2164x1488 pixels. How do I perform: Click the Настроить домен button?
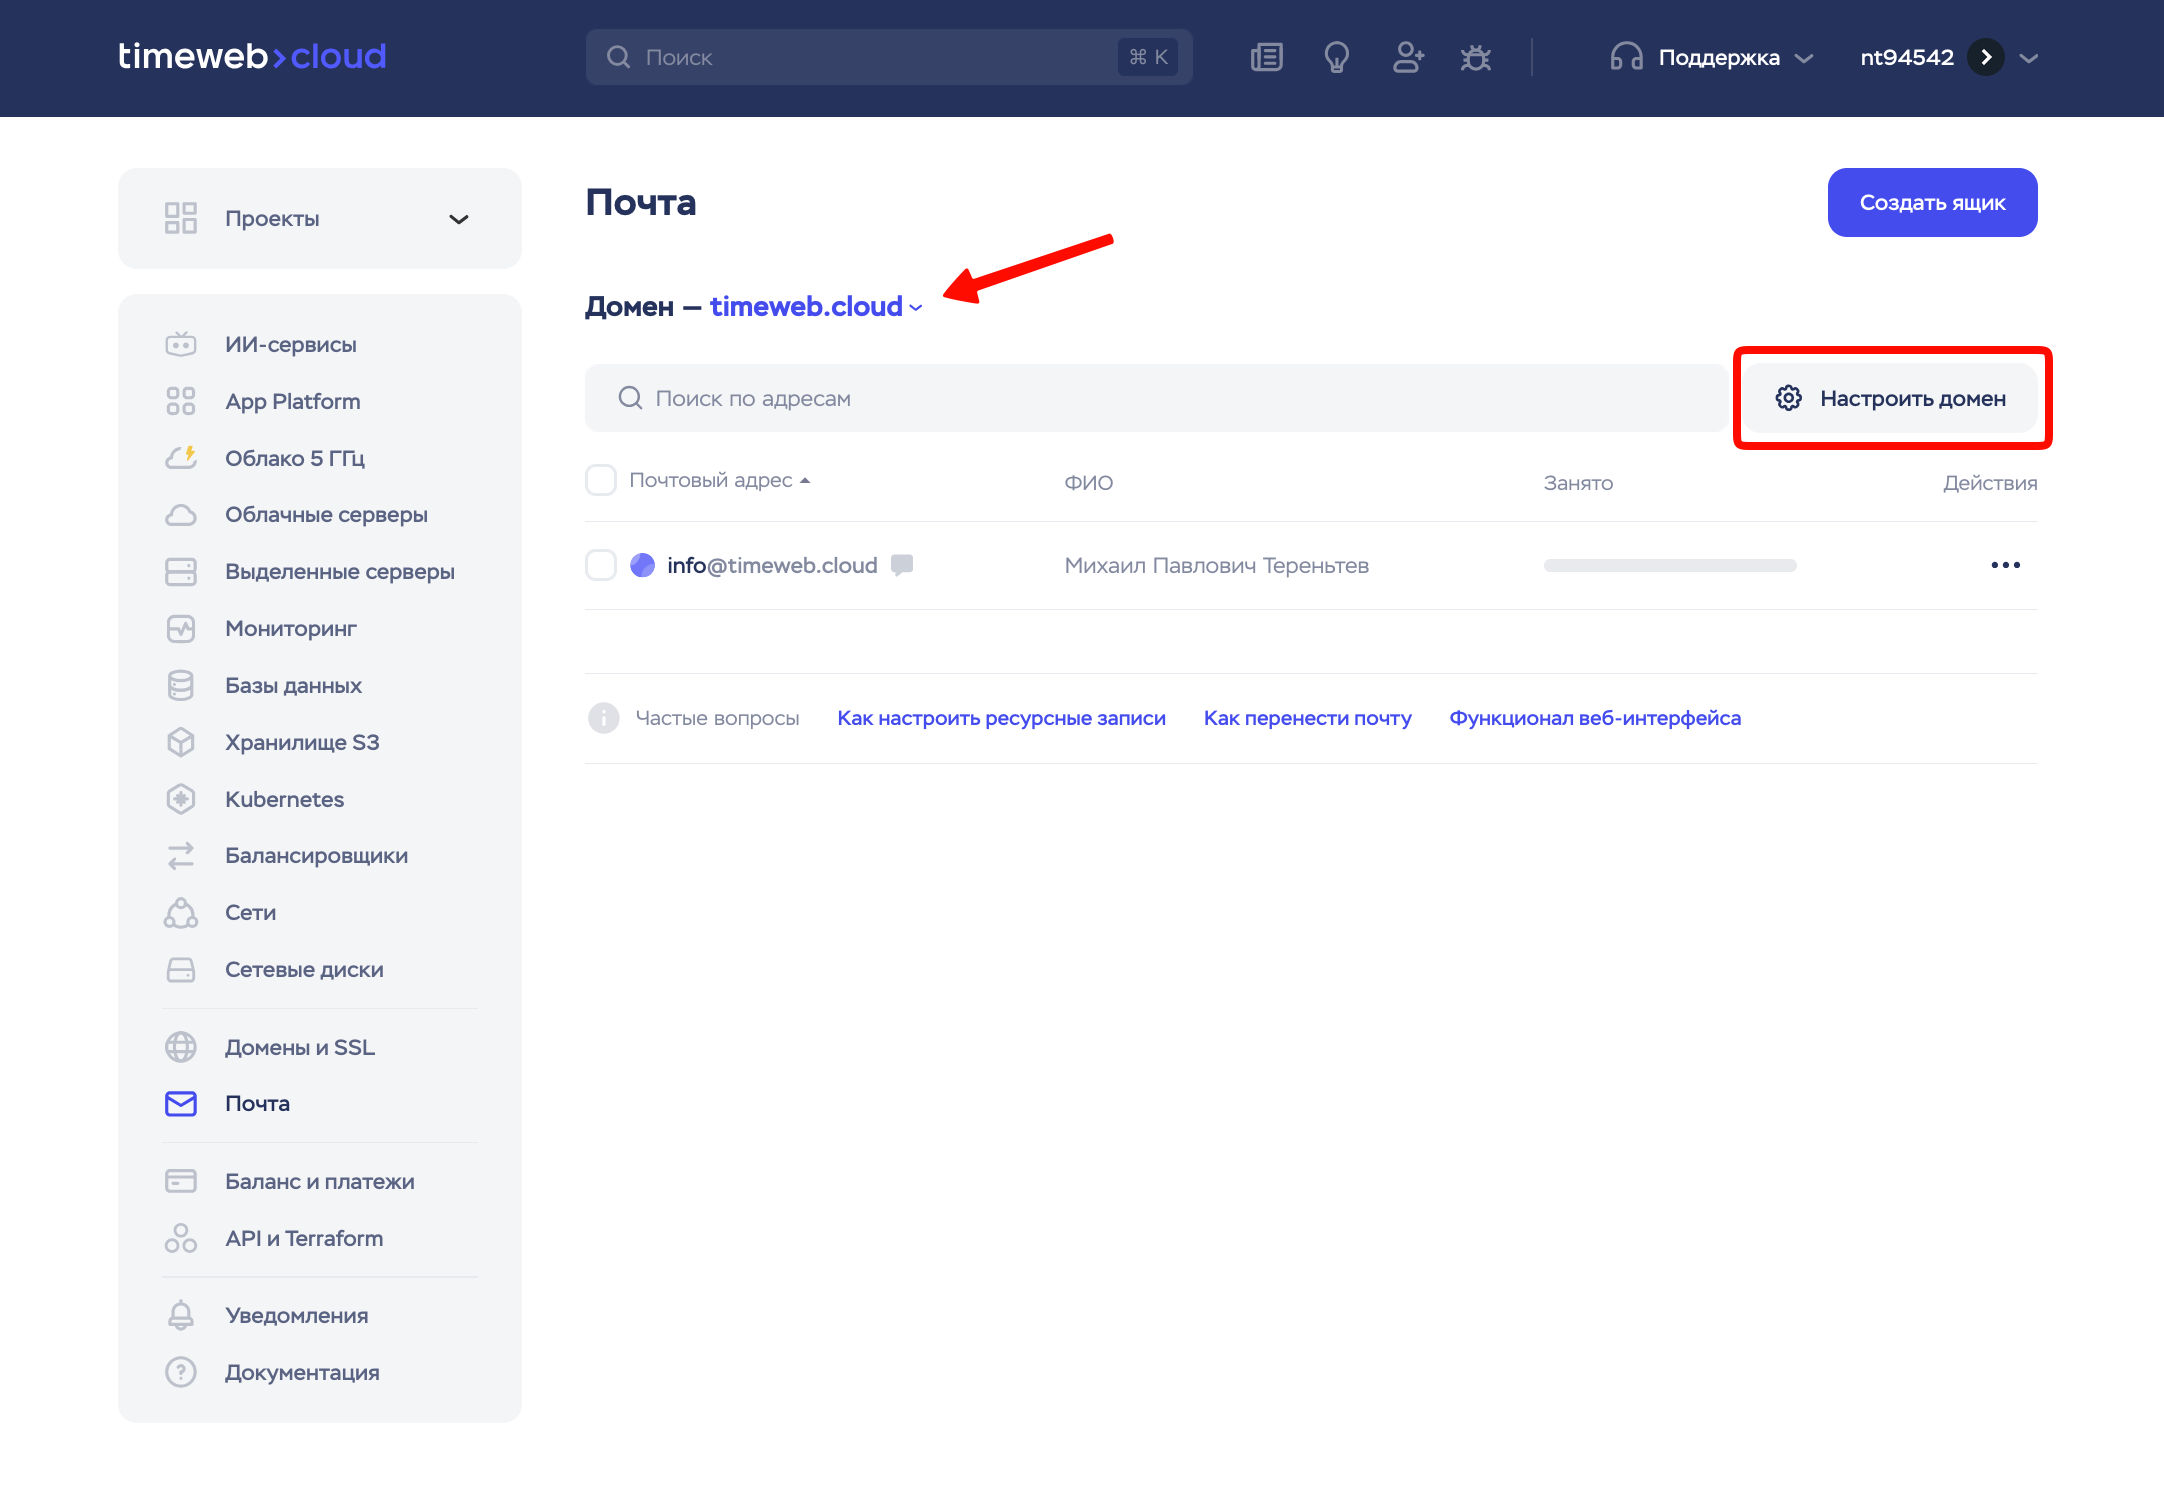point(1890,398)
